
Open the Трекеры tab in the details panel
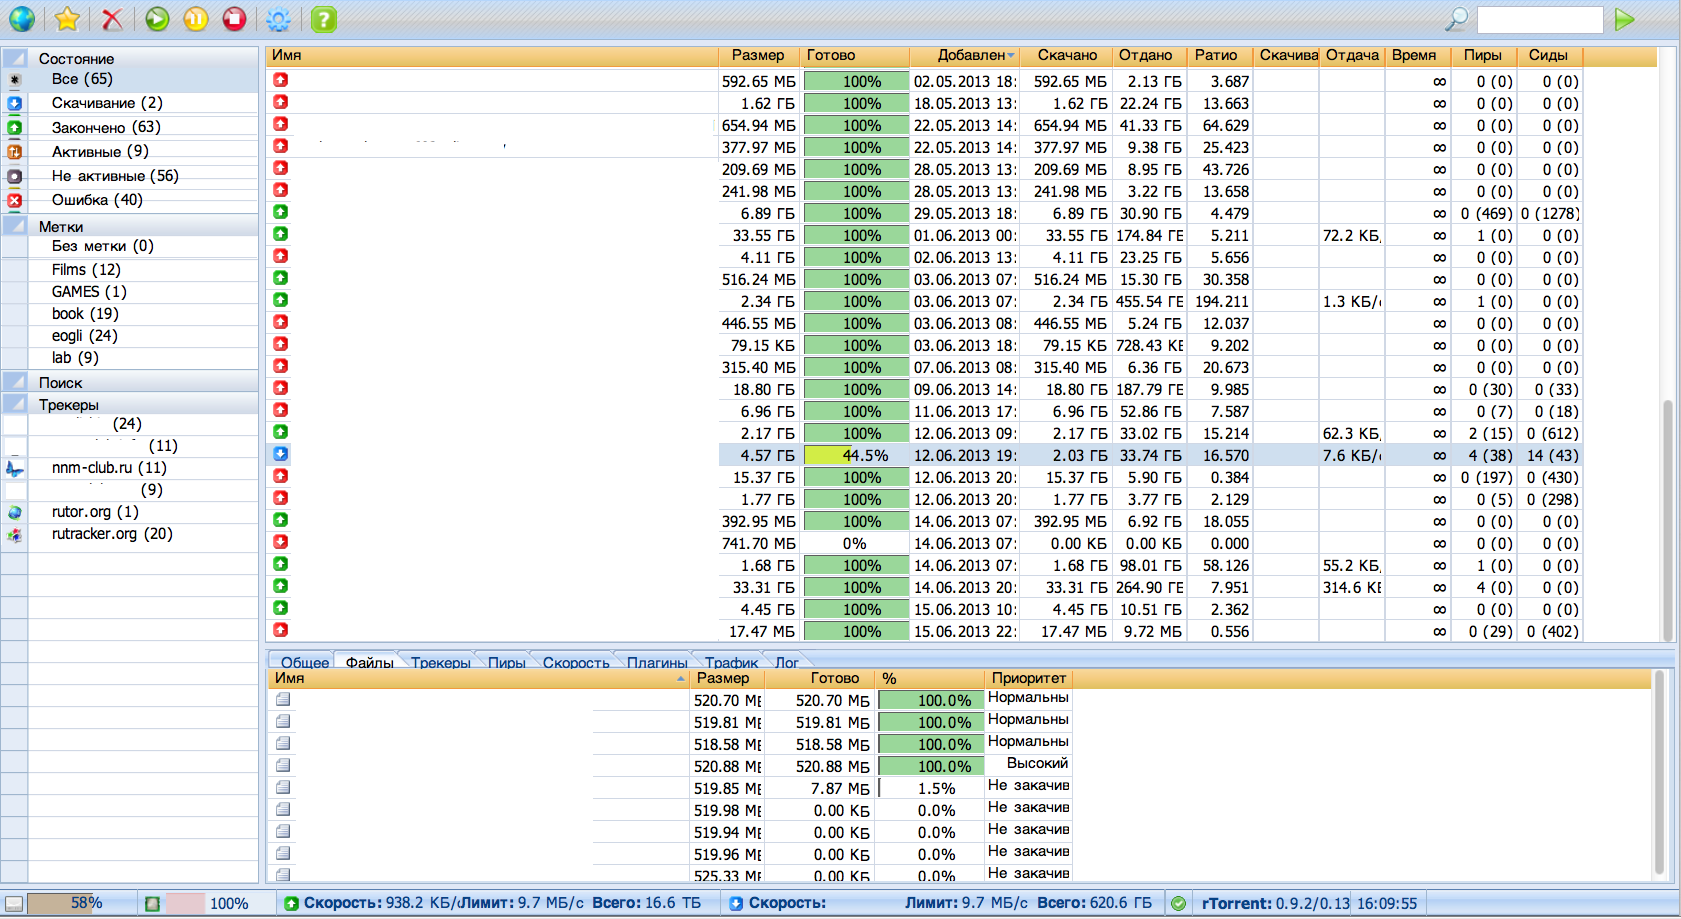tap(441, 662)
